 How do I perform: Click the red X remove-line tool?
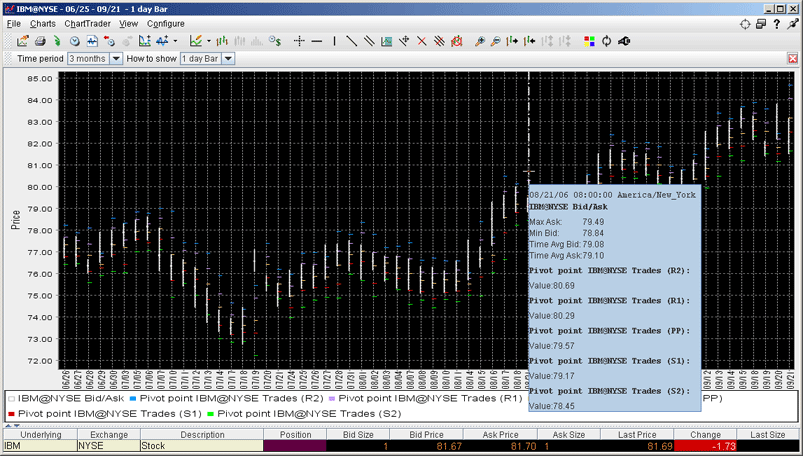click(x=421, y=41)
